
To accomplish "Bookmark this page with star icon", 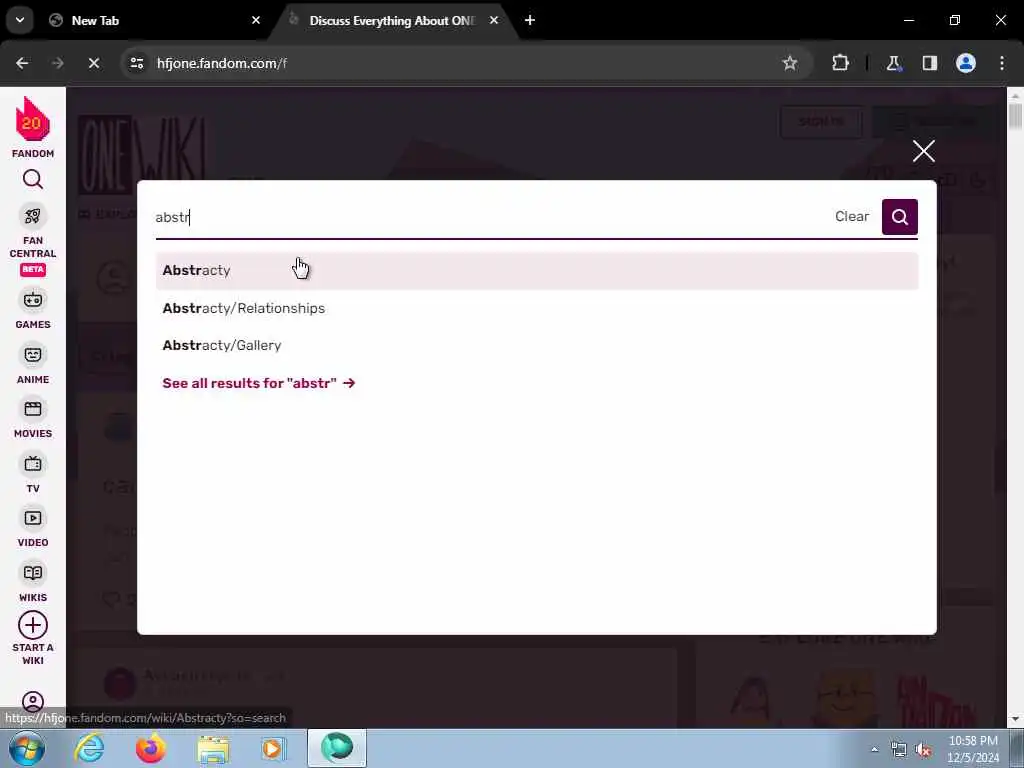I will pyautogui.click(x=790, y=63).
